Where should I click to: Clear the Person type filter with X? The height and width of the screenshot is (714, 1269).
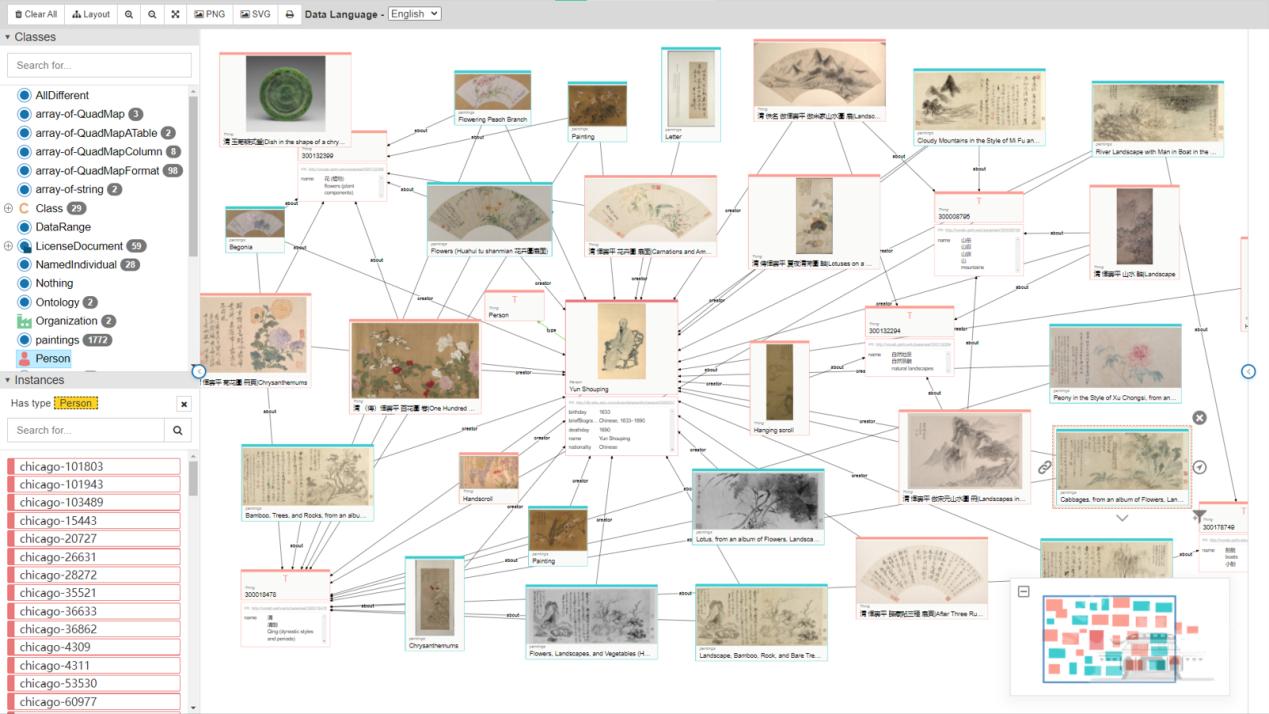point(184,404)
